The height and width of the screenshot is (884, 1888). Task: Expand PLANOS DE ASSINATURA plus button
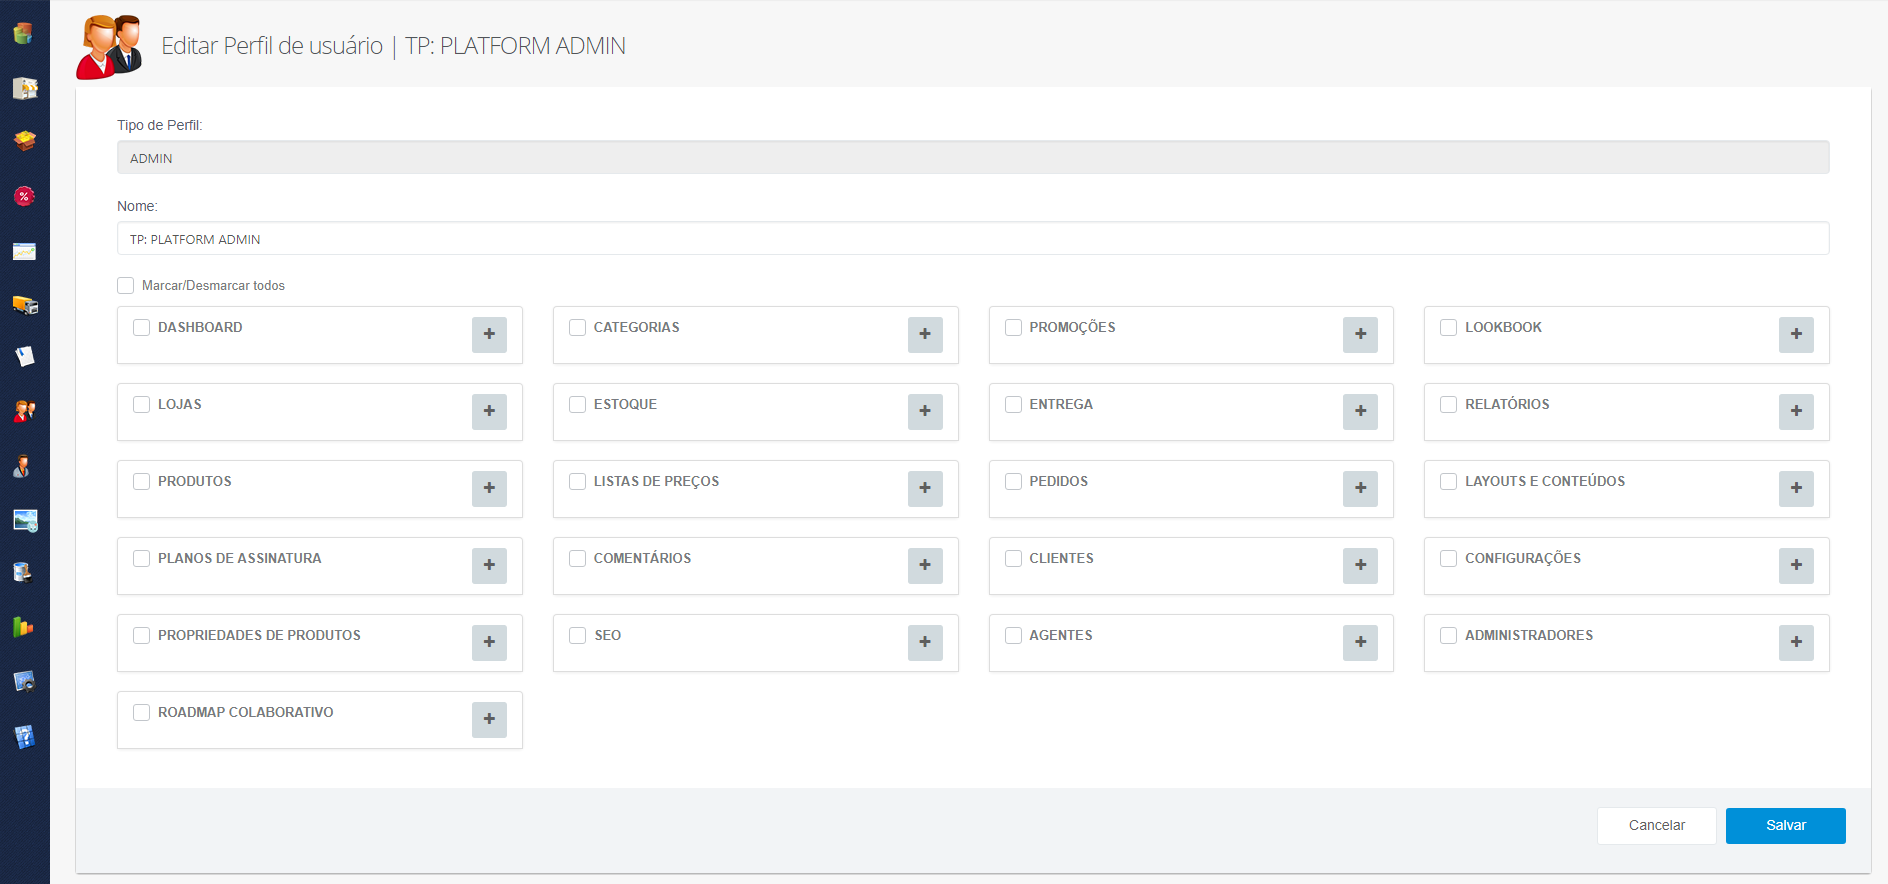pyautogui.click(x=489, y=566)
